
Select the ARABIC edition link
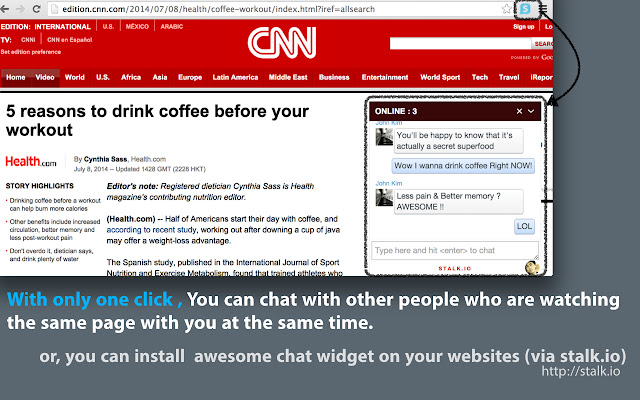[x=171, y=27]
